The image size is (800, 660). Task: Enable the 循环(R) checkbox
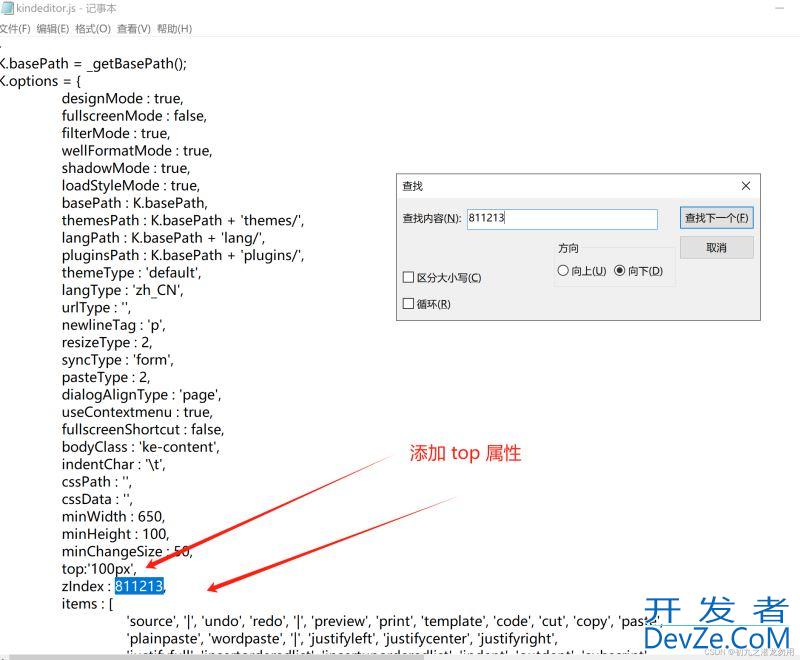(408, 303)
